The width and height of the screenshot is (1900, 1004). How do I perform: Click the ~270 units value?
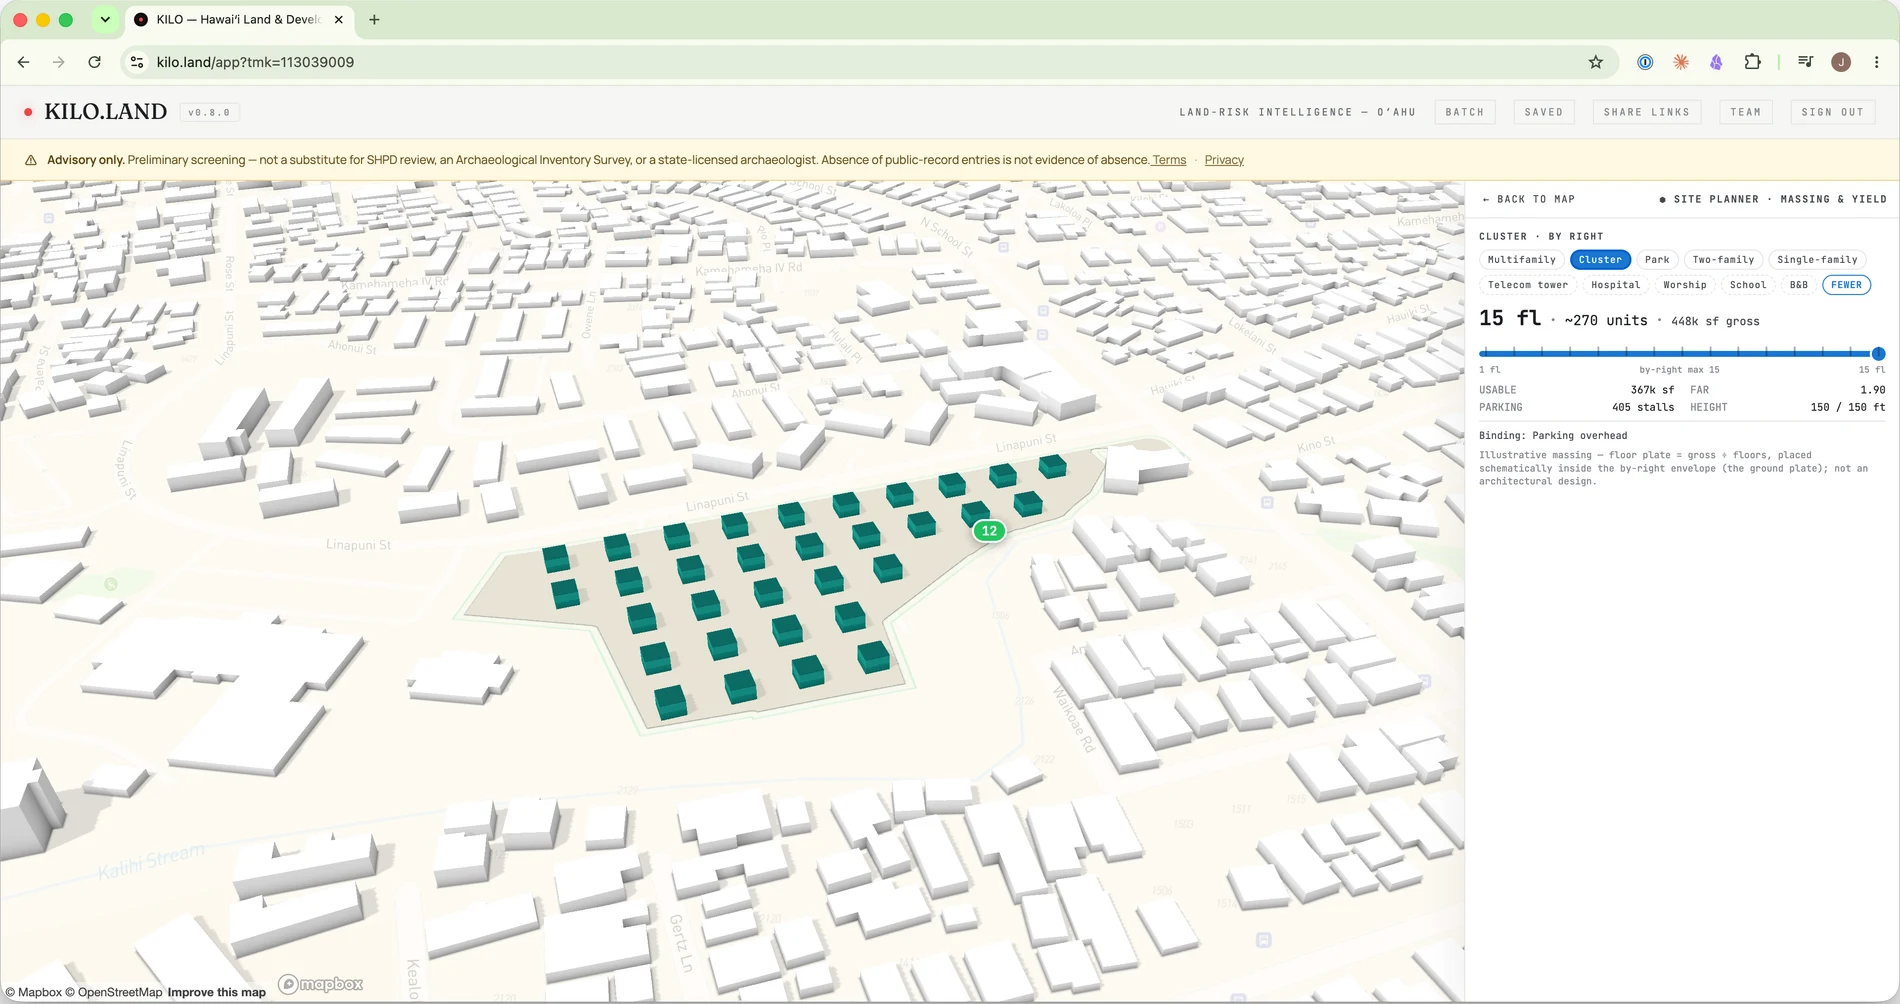pos(1606,321)
